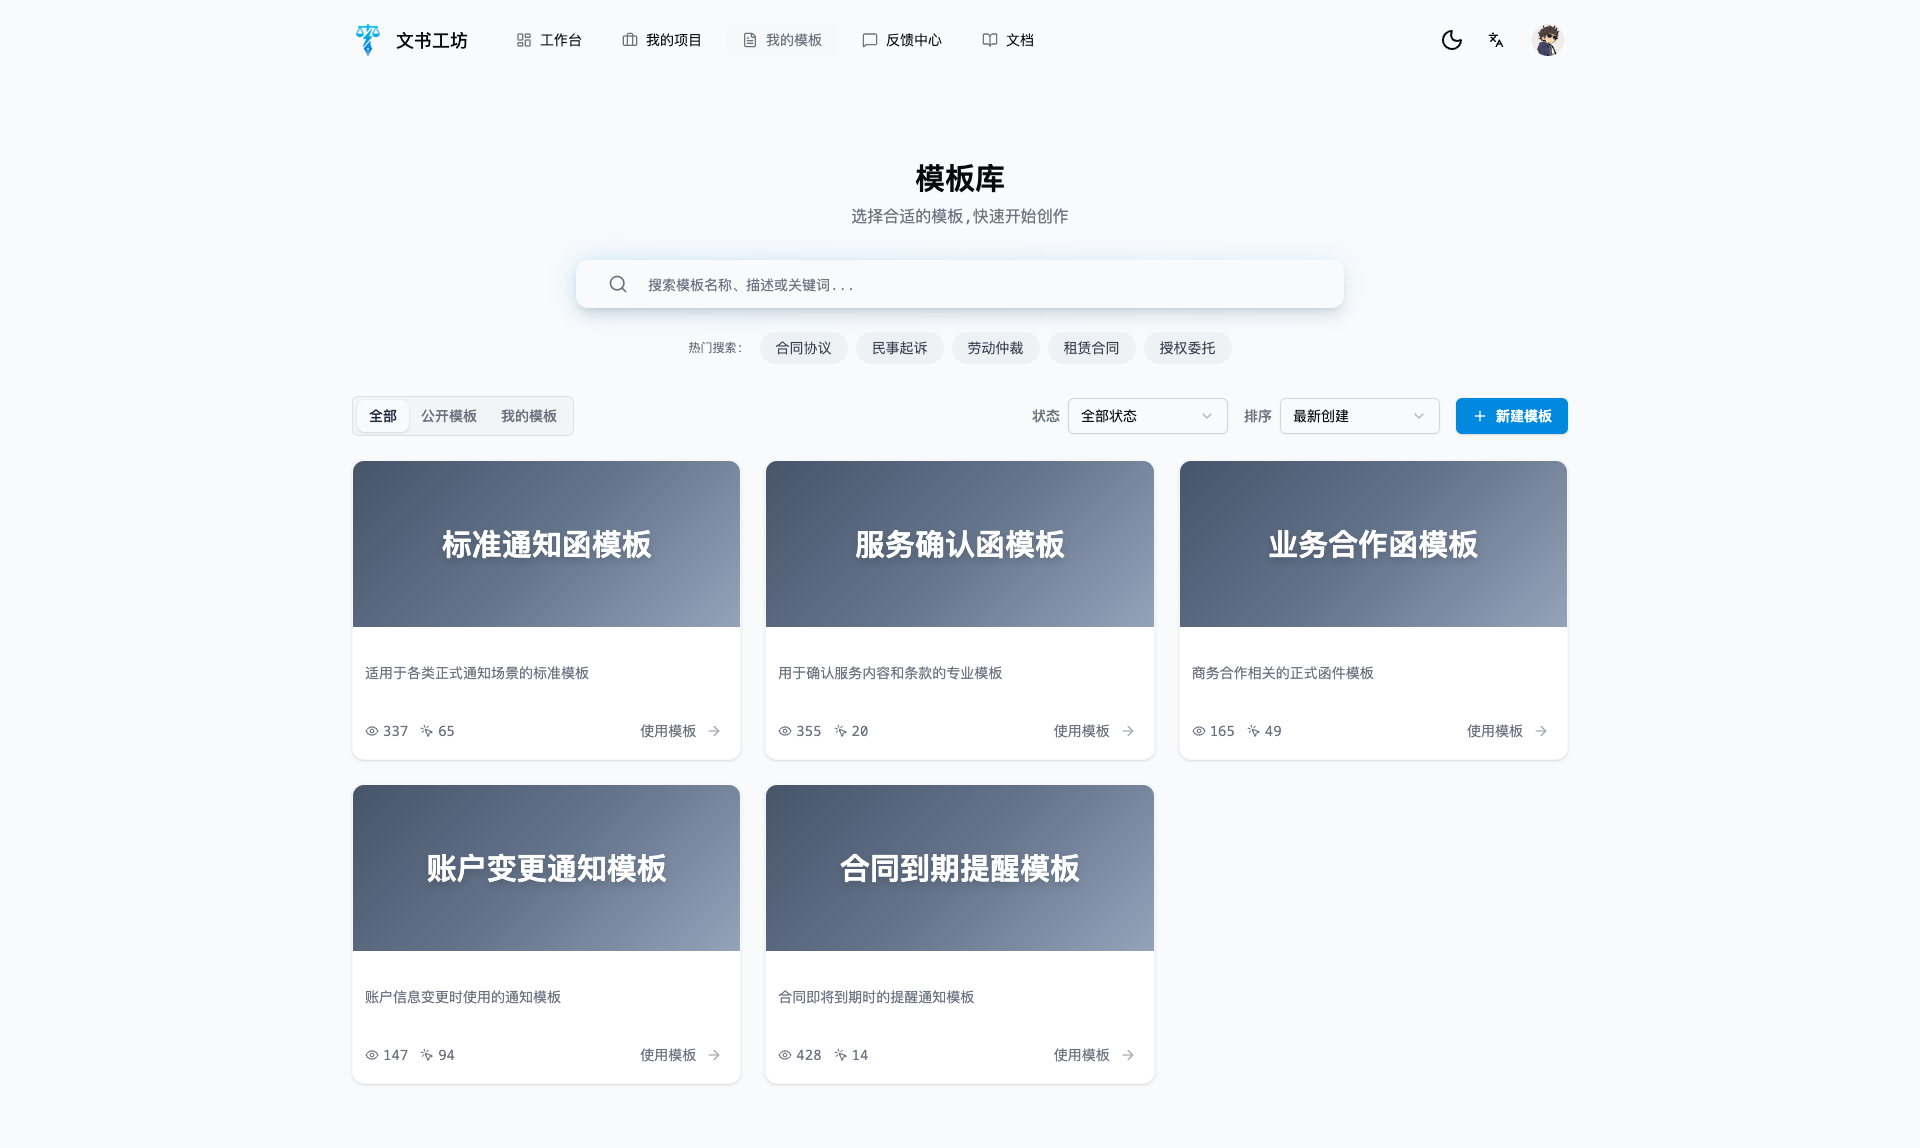
Task: Click eye view icon on 服务确认函模板 card
Action: coord(785,731)
